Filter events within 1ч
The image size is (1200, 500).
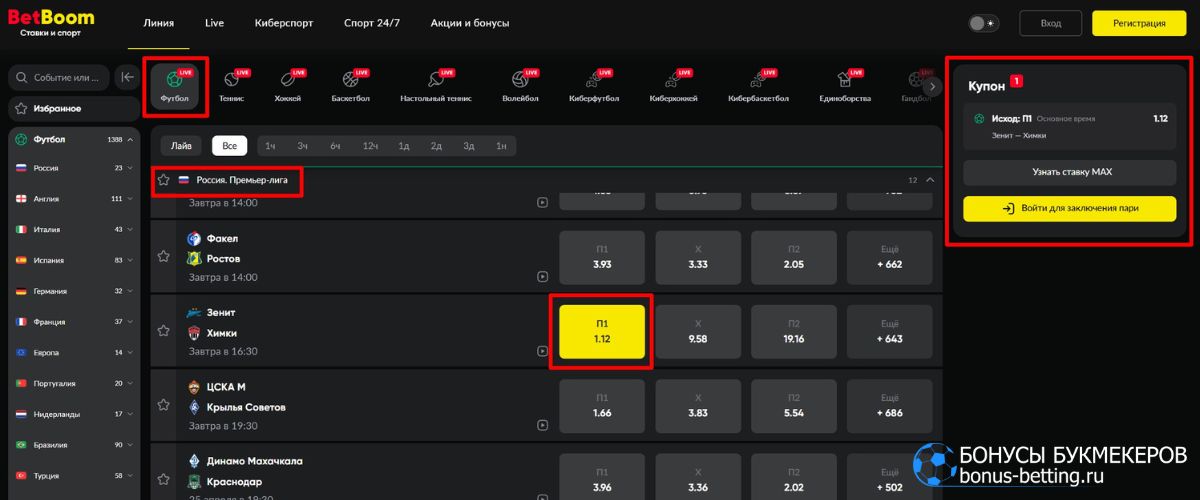[270, 146]
